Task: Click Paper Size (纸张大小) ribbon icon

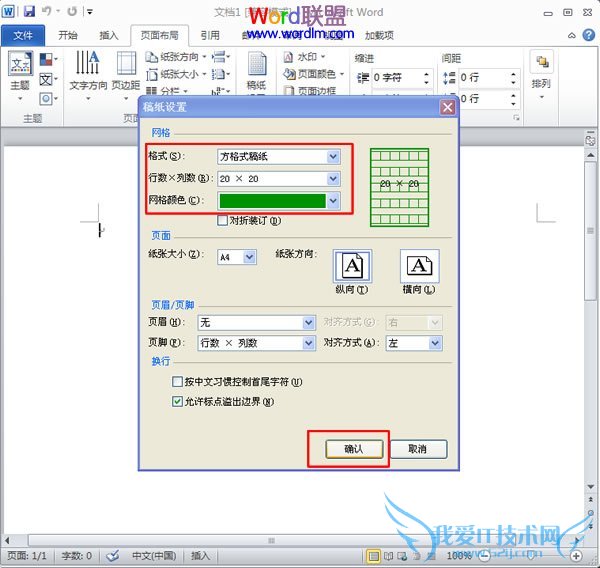Action: (x=152, y=74)
